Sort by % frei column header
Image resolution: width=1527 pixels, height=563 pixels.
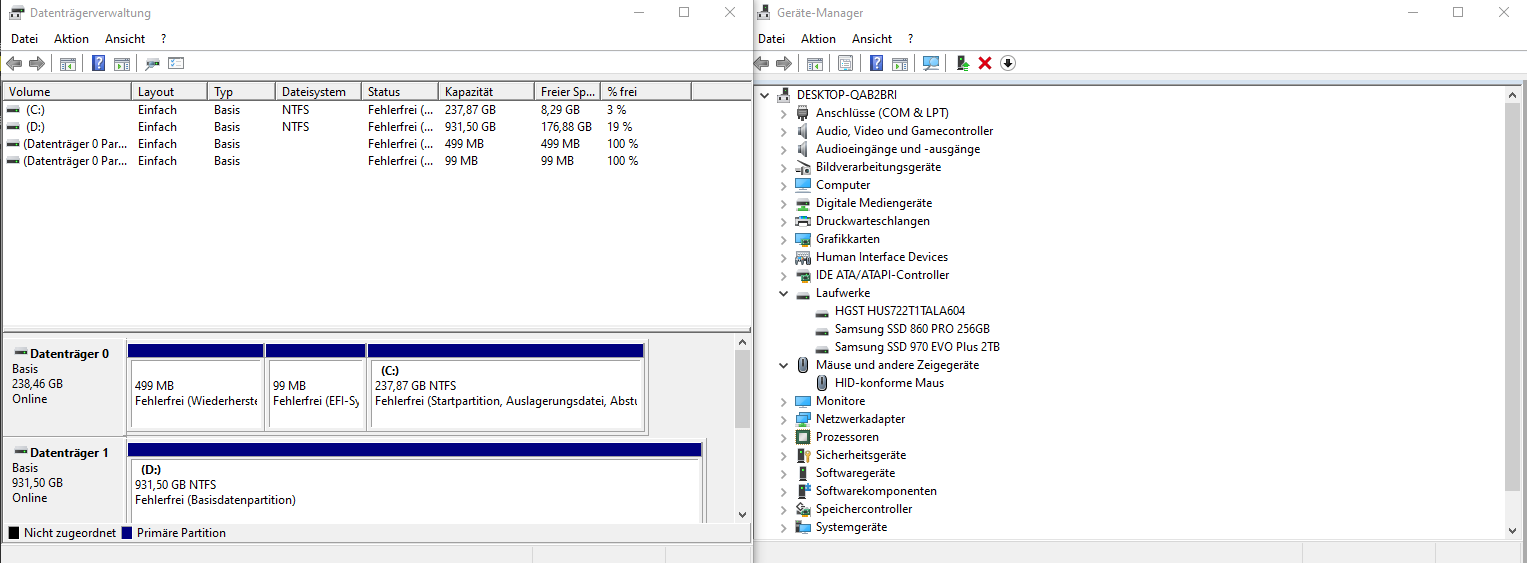(645, 91)
